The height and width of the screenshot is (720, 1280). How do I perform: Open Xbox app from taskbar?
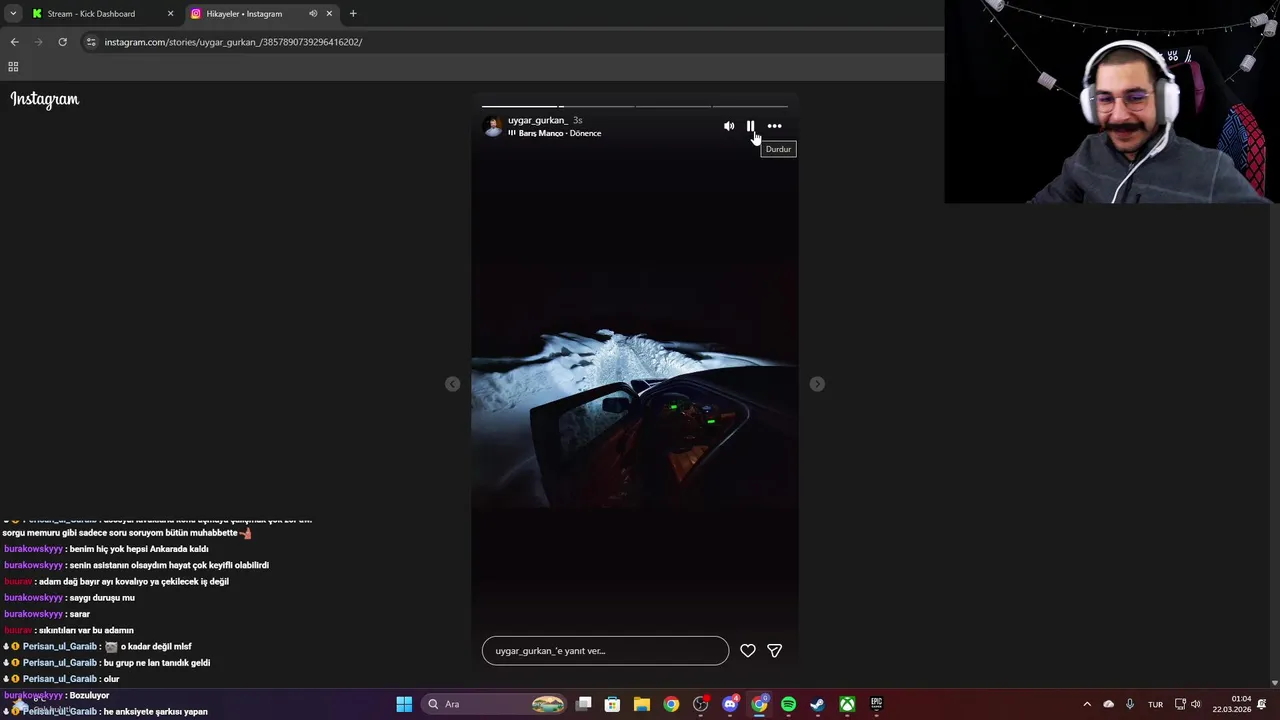tap(847, 704)
